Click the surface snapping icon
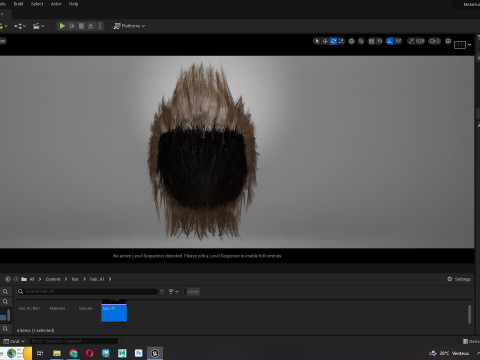The height and width of the screenshot is (360, 480). (361, 41)
